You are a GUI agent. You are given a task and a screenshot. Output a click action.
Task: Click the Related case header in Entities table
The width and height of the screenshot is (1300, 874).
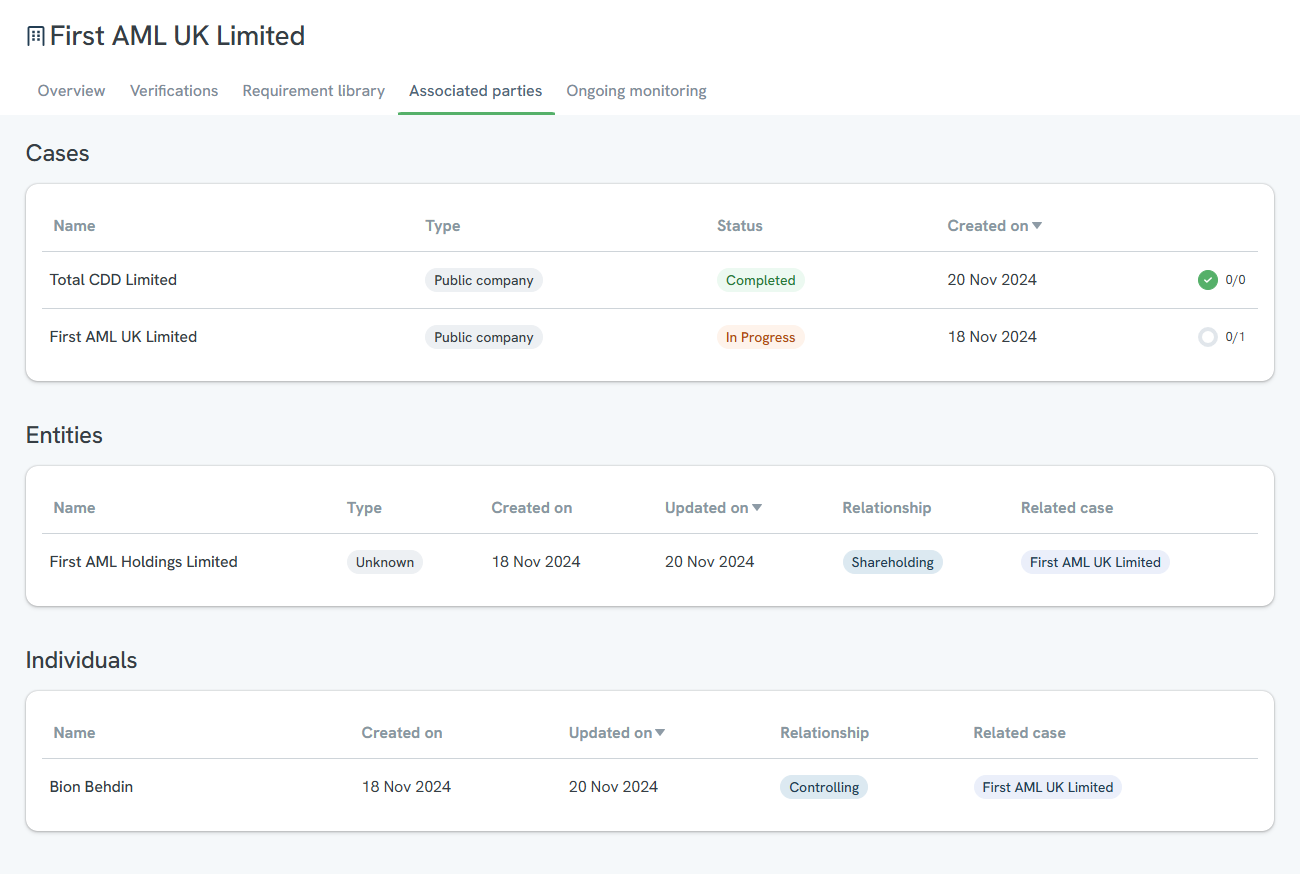[x=1067, y=508]
